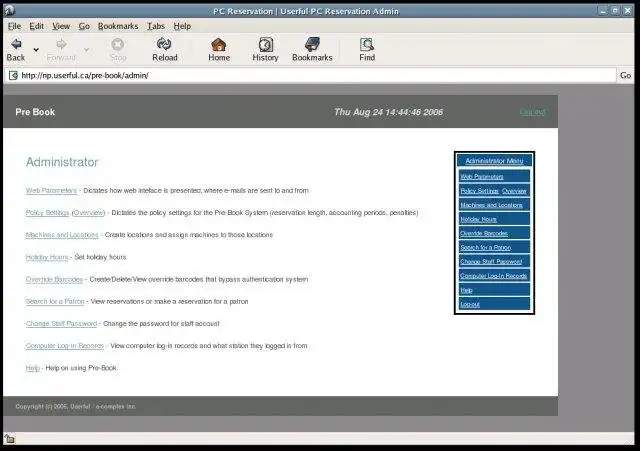This screenshot has width=640, height=451.
Task: Select Policy Settings in sidebar menu
Action: tap(479, 191)
